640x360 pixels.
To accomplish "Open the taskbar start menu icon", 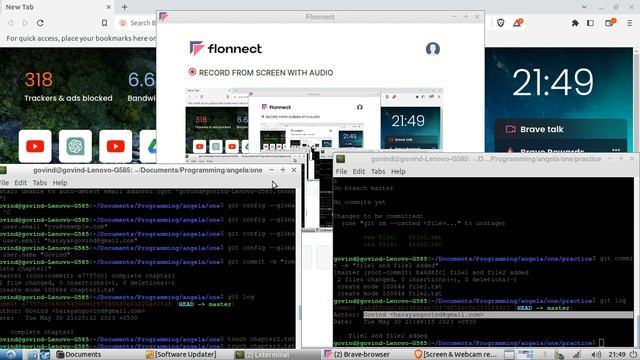I will click(x=11, y=354).
